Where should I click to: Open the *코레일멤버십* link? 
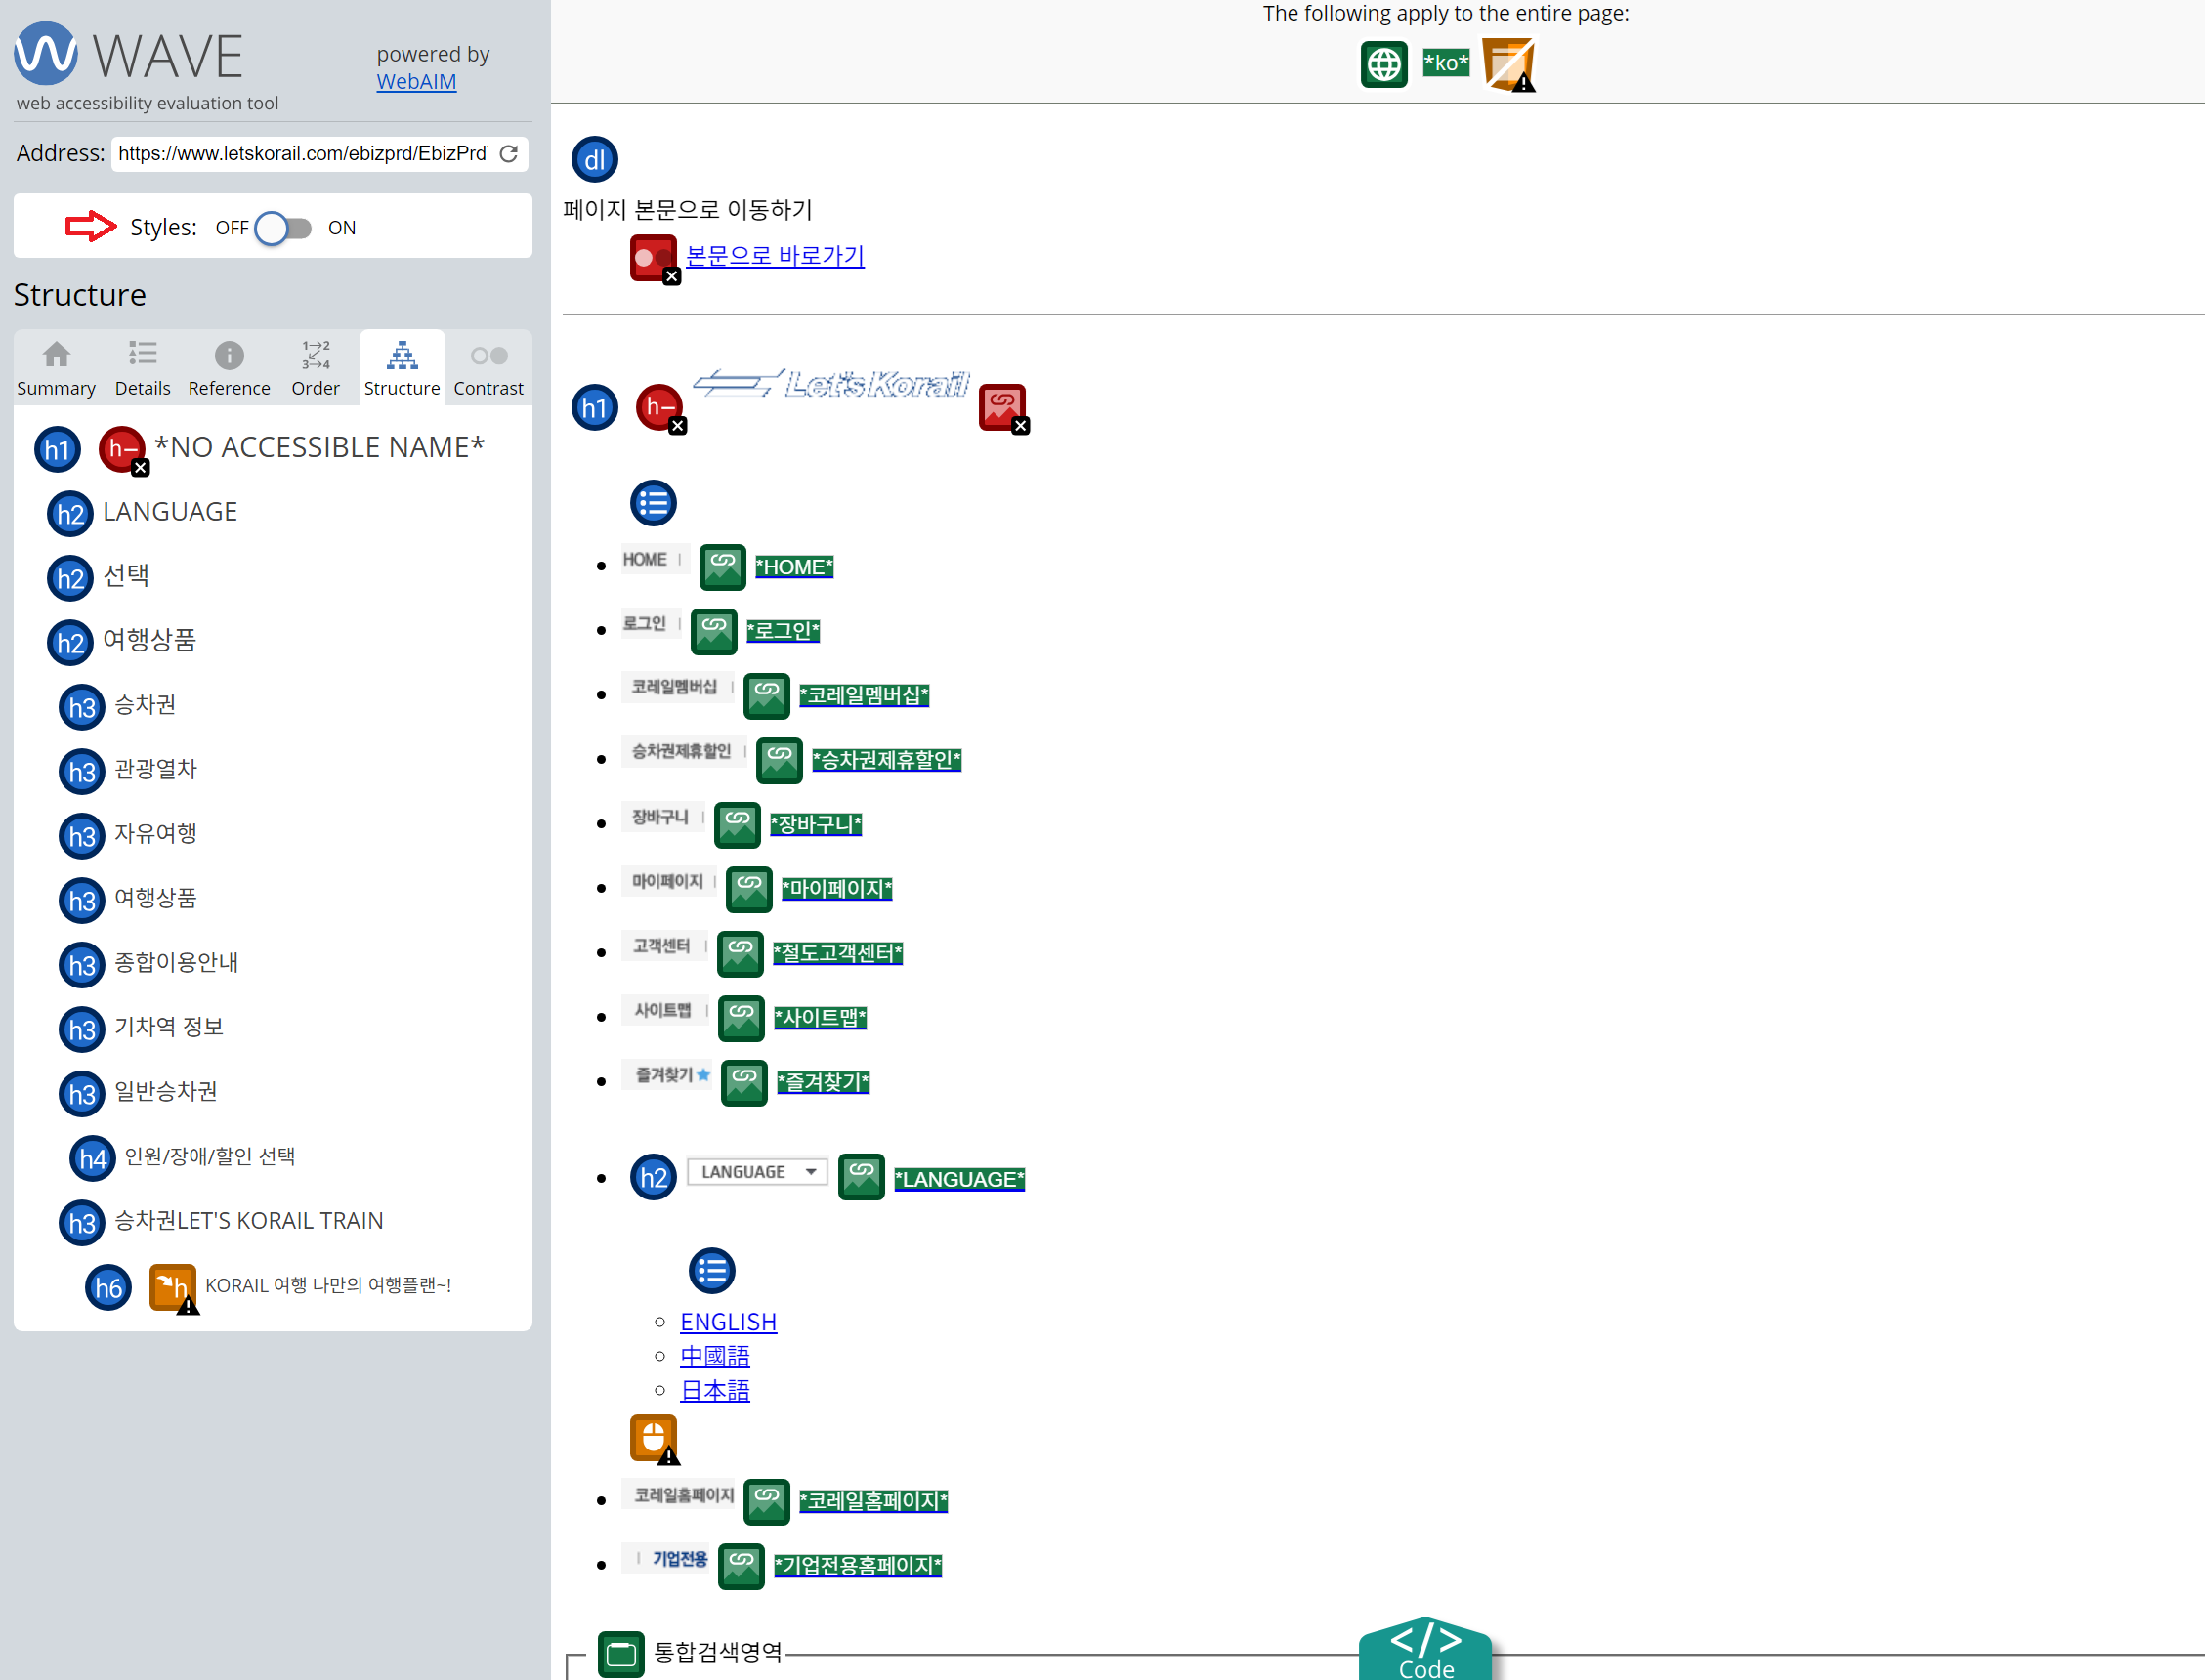(x=864, y=695)
